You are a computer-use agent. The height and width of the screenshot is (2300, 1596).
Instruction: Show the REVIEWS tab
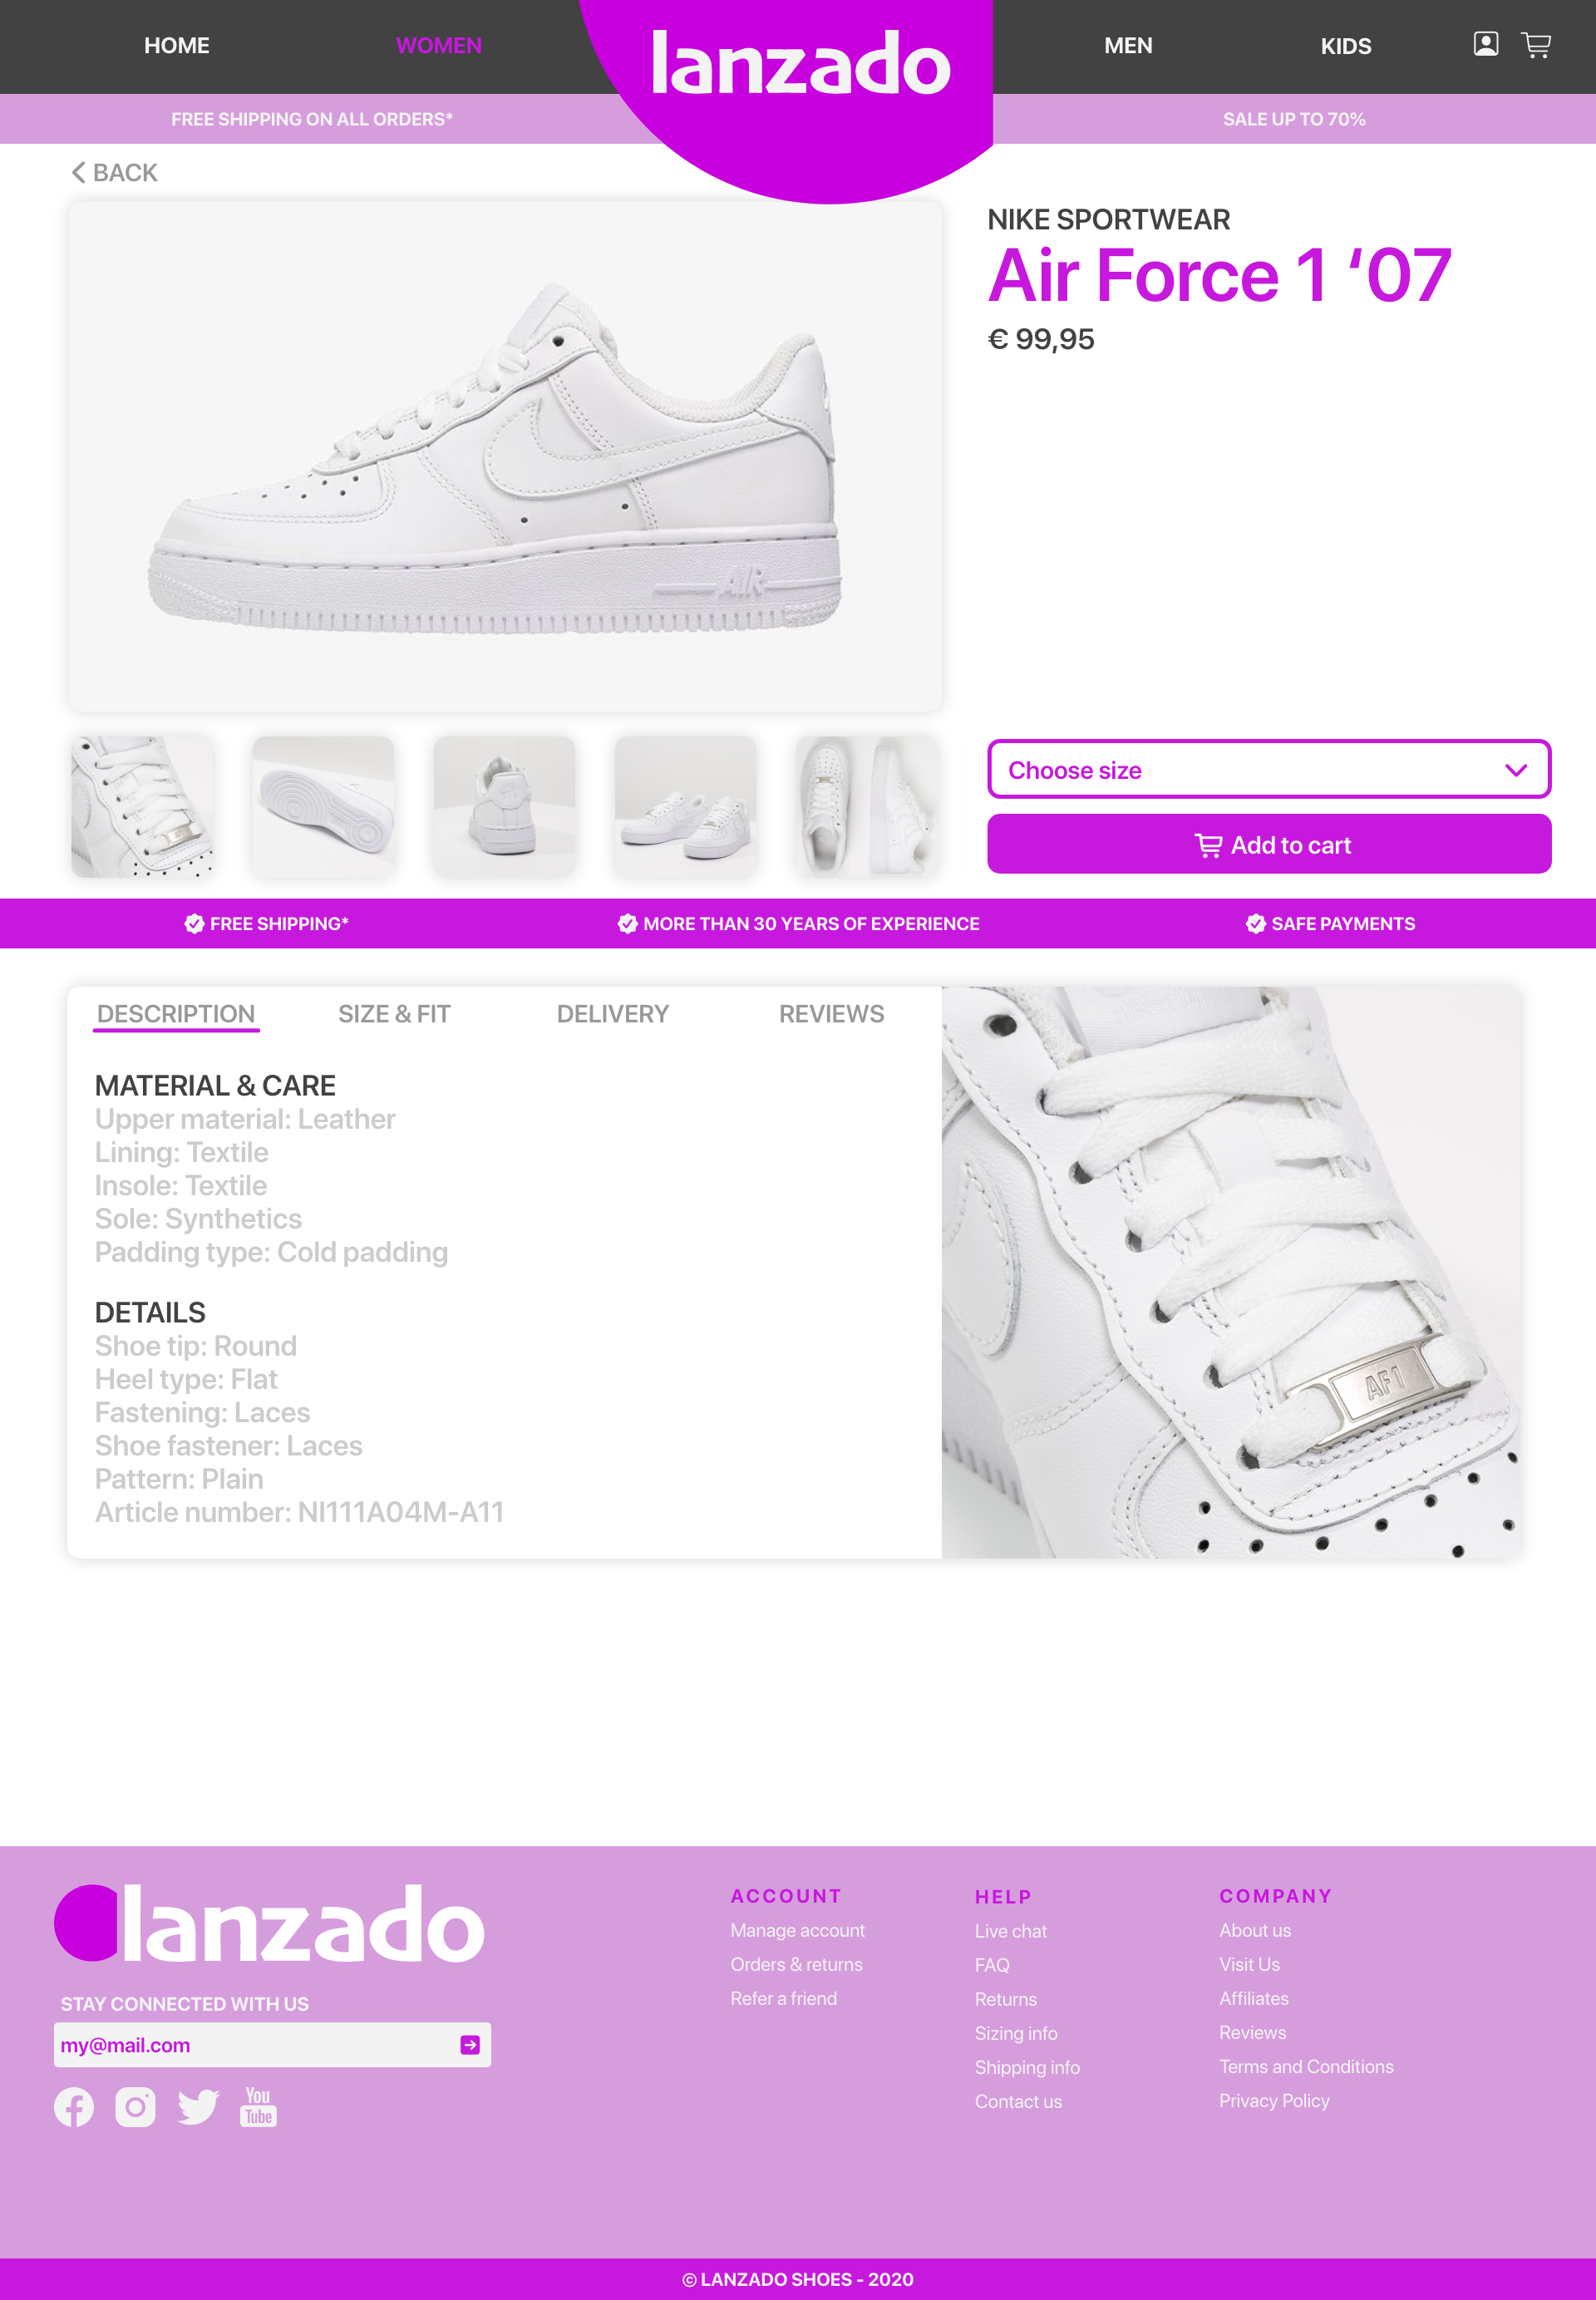(831, 1014)
